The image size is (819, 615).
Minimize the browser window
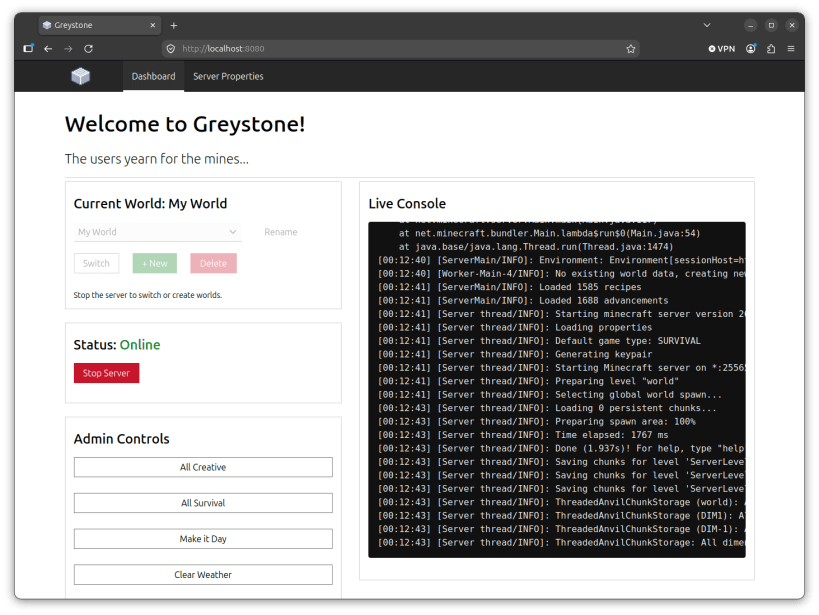(751, 25)
